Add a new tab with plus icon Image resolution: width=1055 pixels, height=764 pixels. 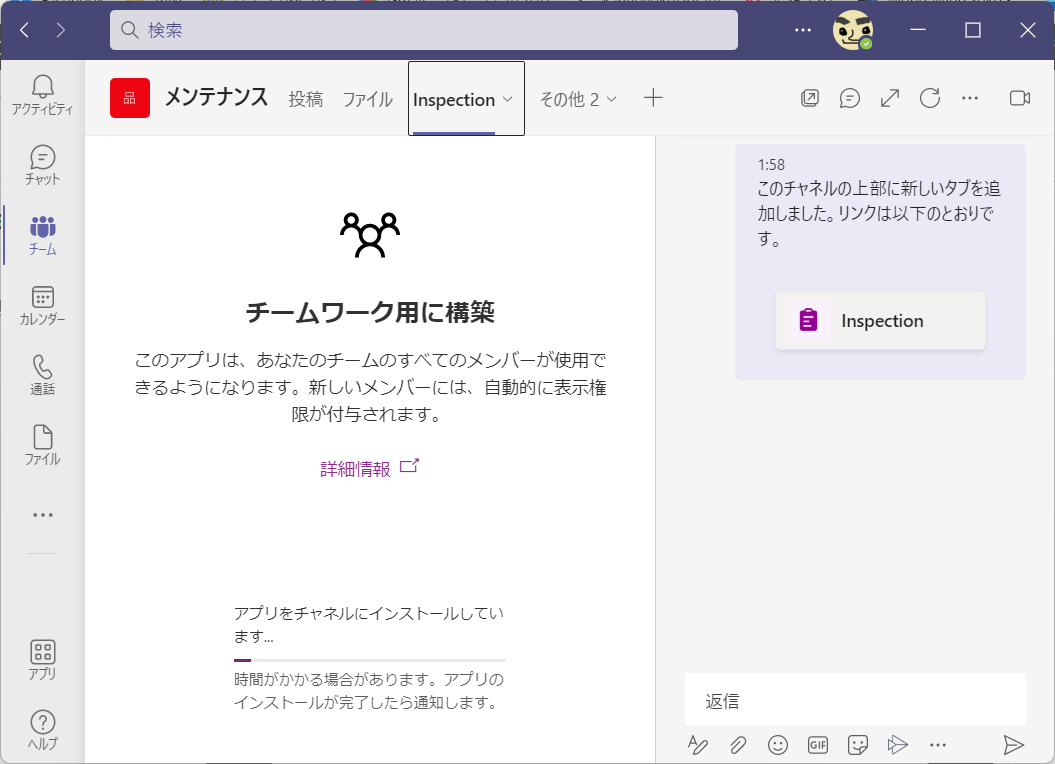653,98
